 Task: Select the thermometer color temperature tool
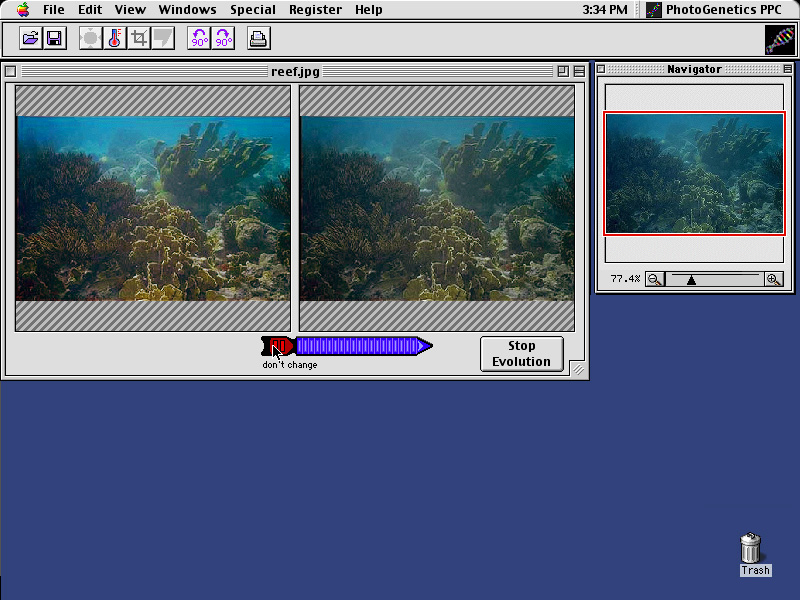coord(115,39)
